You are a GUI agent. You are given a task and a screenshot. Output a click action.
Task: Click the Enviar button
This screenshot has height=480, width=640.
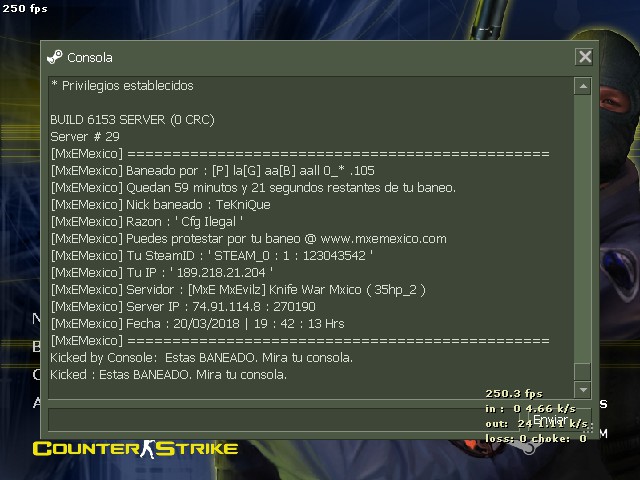(558, 420)
